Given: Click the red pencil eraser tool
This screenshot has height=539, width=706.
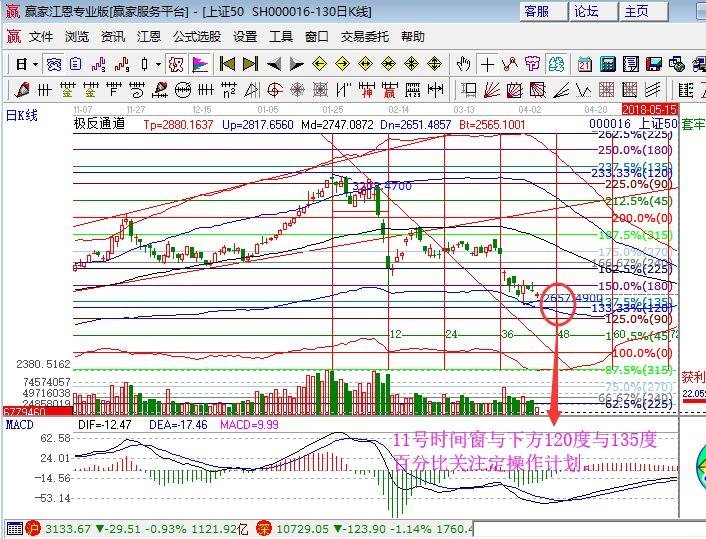Looking at the screenshot, I should 22,91.
